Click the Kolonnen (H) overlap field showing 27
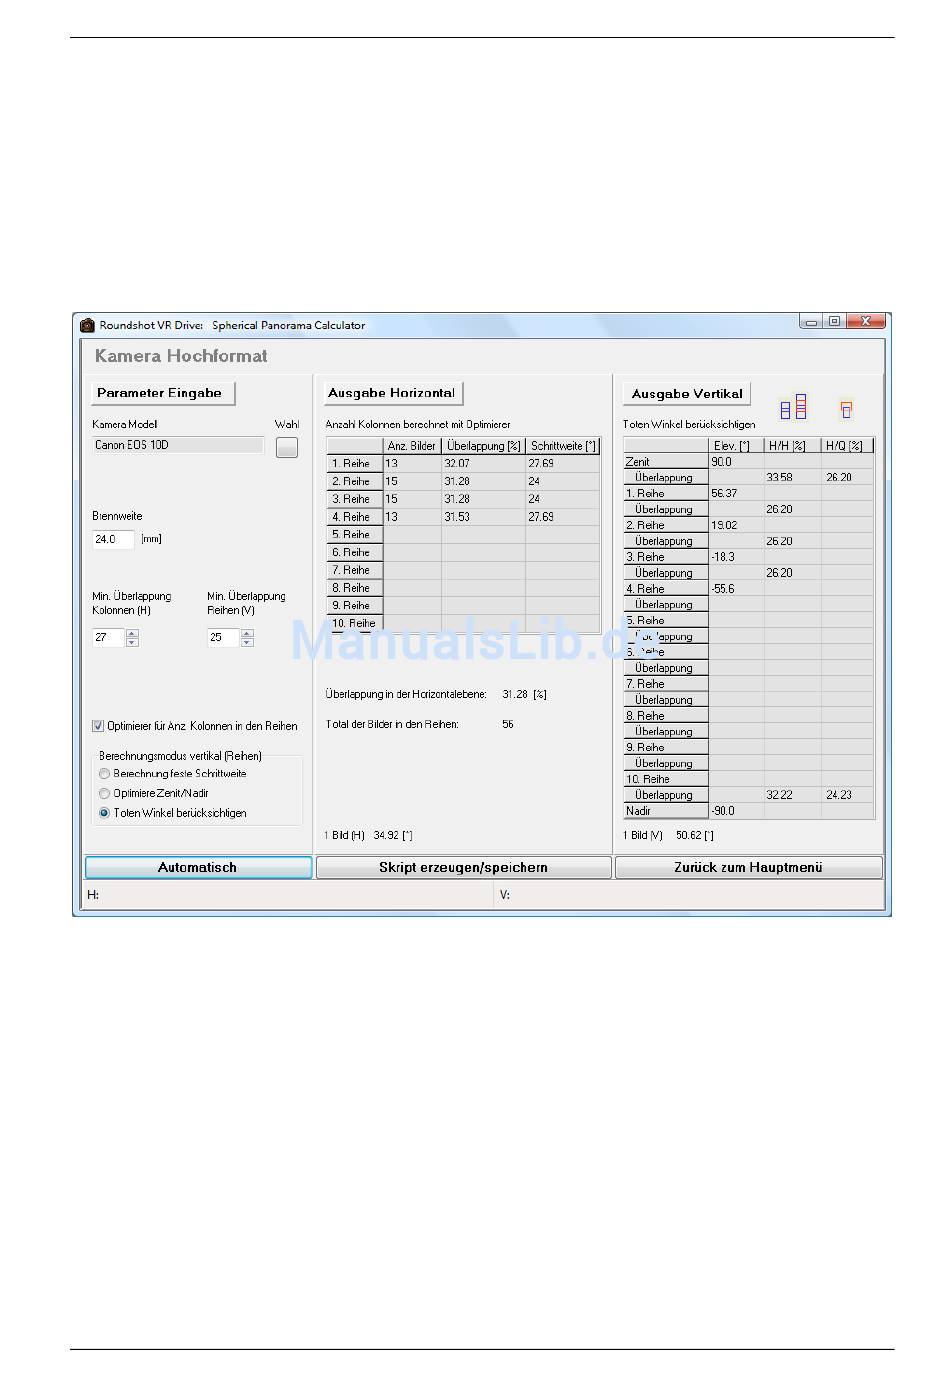Image resolution: width=950 pixels, height=1387 pixels. (x=108, y=637)
